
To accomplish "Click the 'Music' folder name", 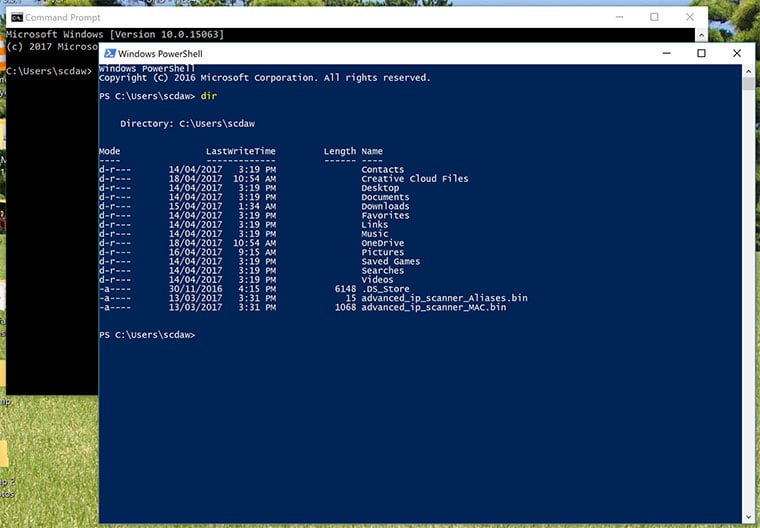I will tap(375, 234).
